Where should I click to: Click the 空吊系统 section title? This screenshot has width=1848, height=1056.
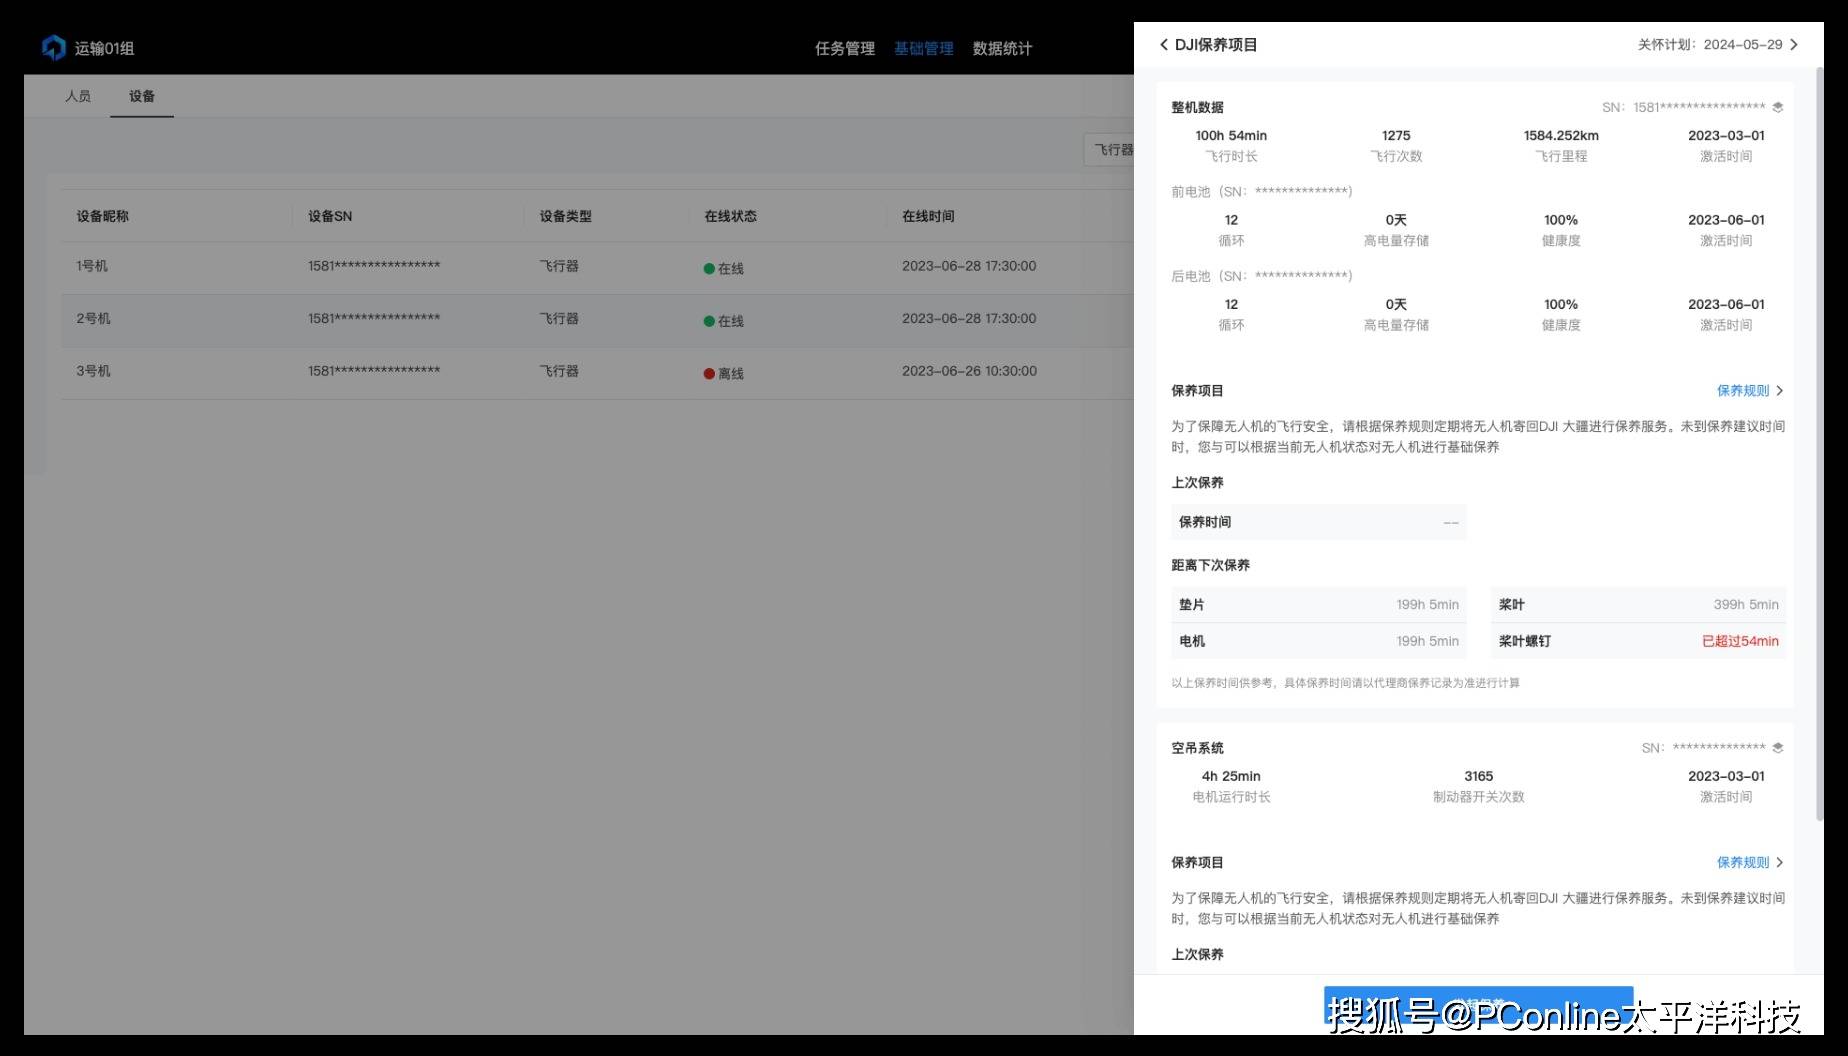pyautogui.click(x=1197, y=748)
